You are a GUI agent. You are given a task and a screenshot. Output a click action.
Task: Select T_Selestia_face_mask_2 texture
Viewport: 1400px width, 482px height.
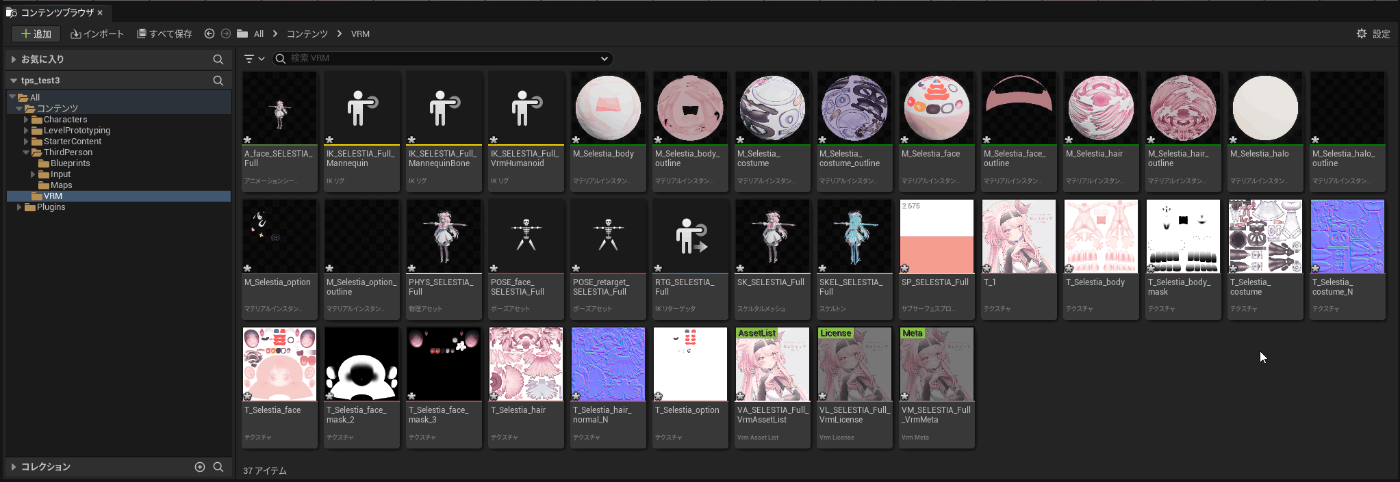[362, 387]
